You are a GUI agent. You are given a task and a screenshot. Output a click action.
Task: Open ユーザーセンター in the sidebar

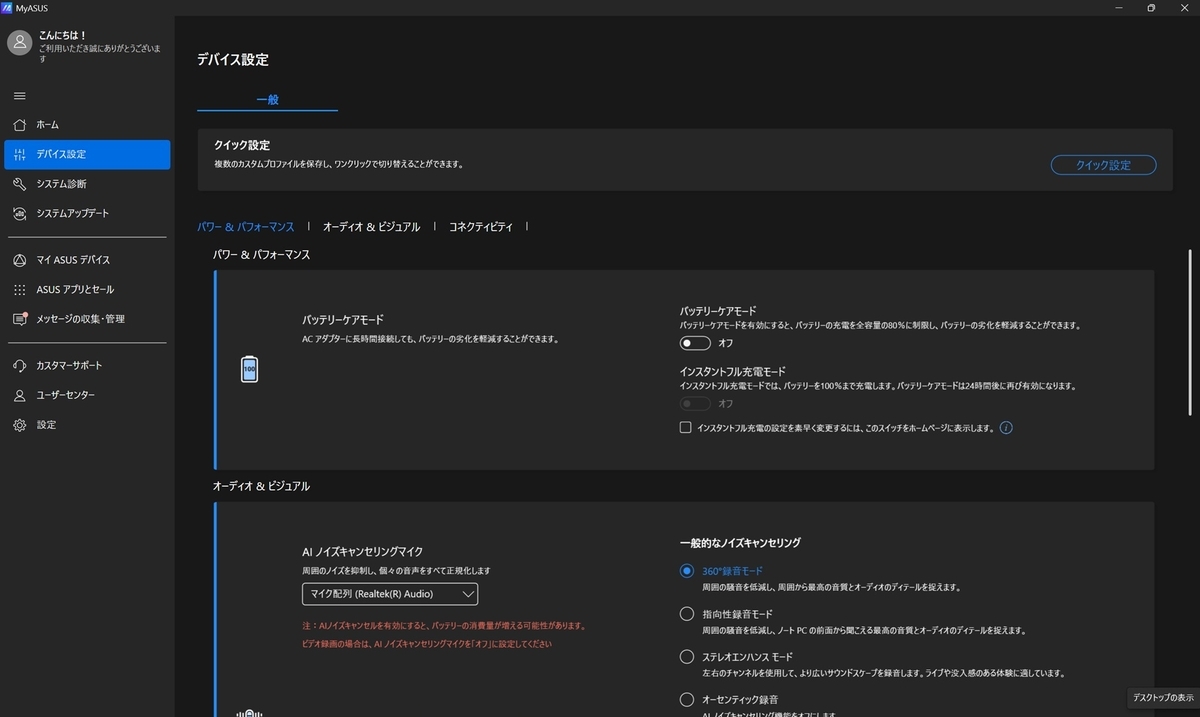(x=87, y=395)
